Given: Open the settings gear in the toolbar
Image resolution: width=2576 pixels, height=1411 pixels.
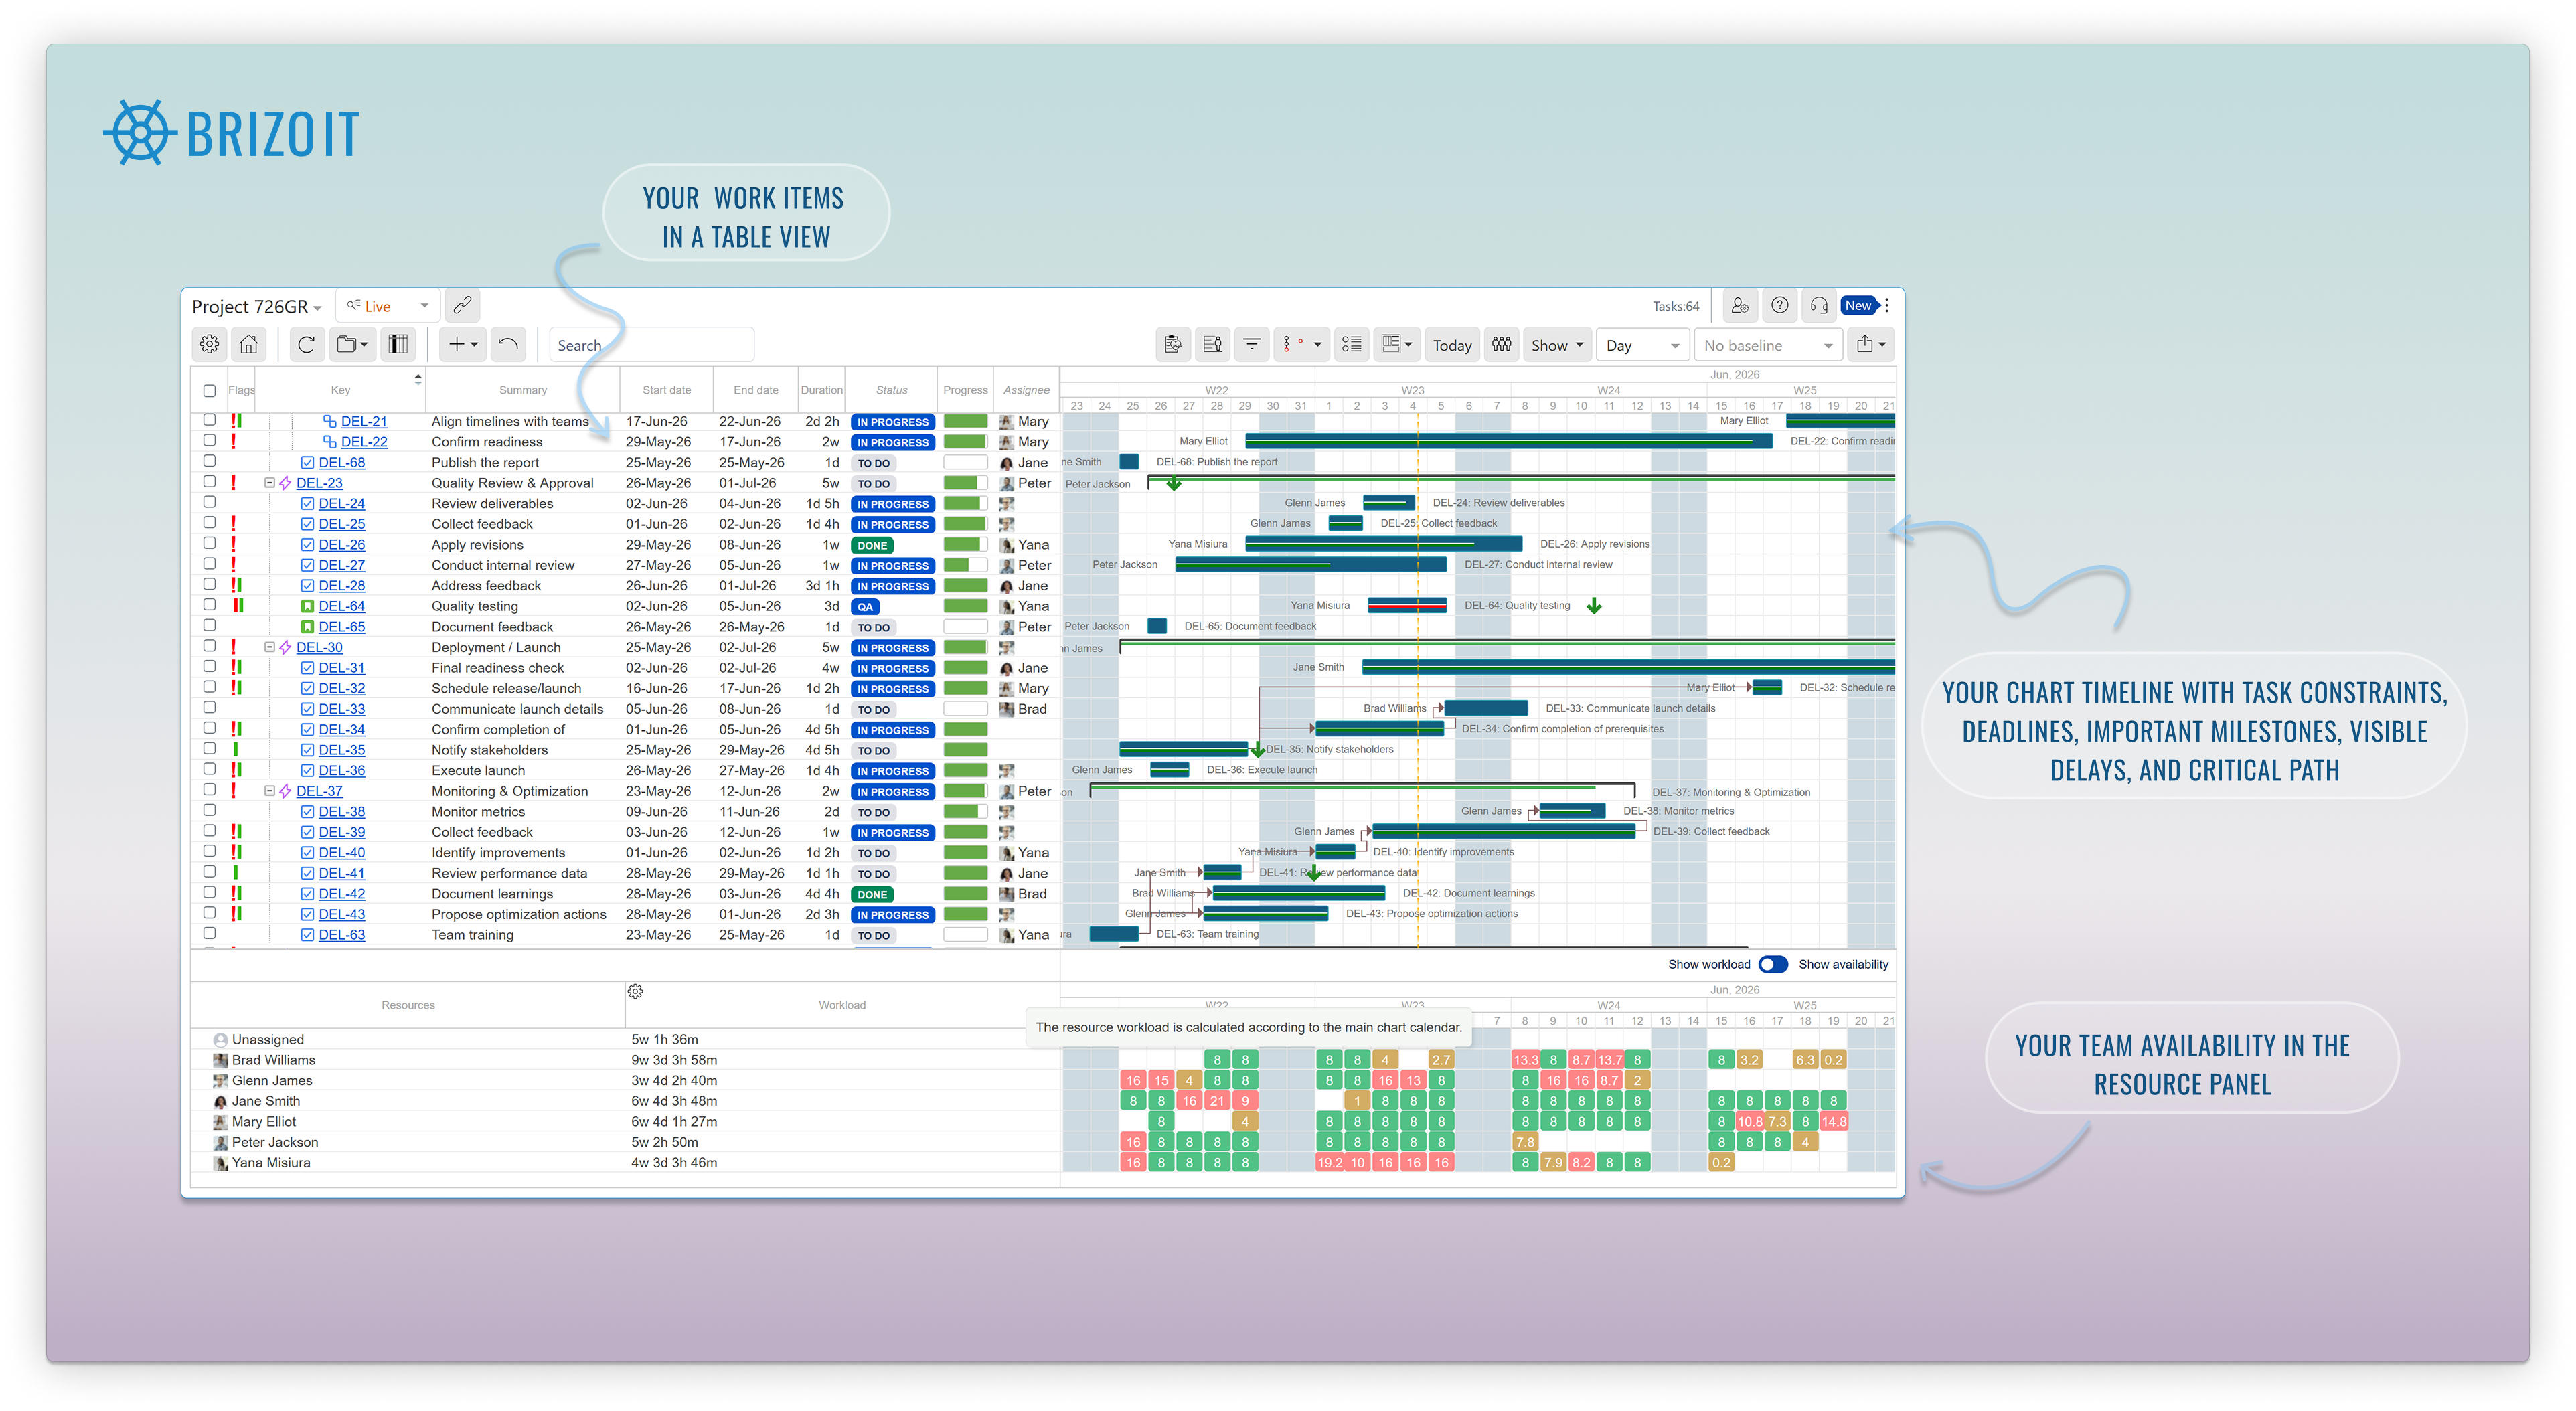Looking at the screenshot, I should tap(209, 345).
